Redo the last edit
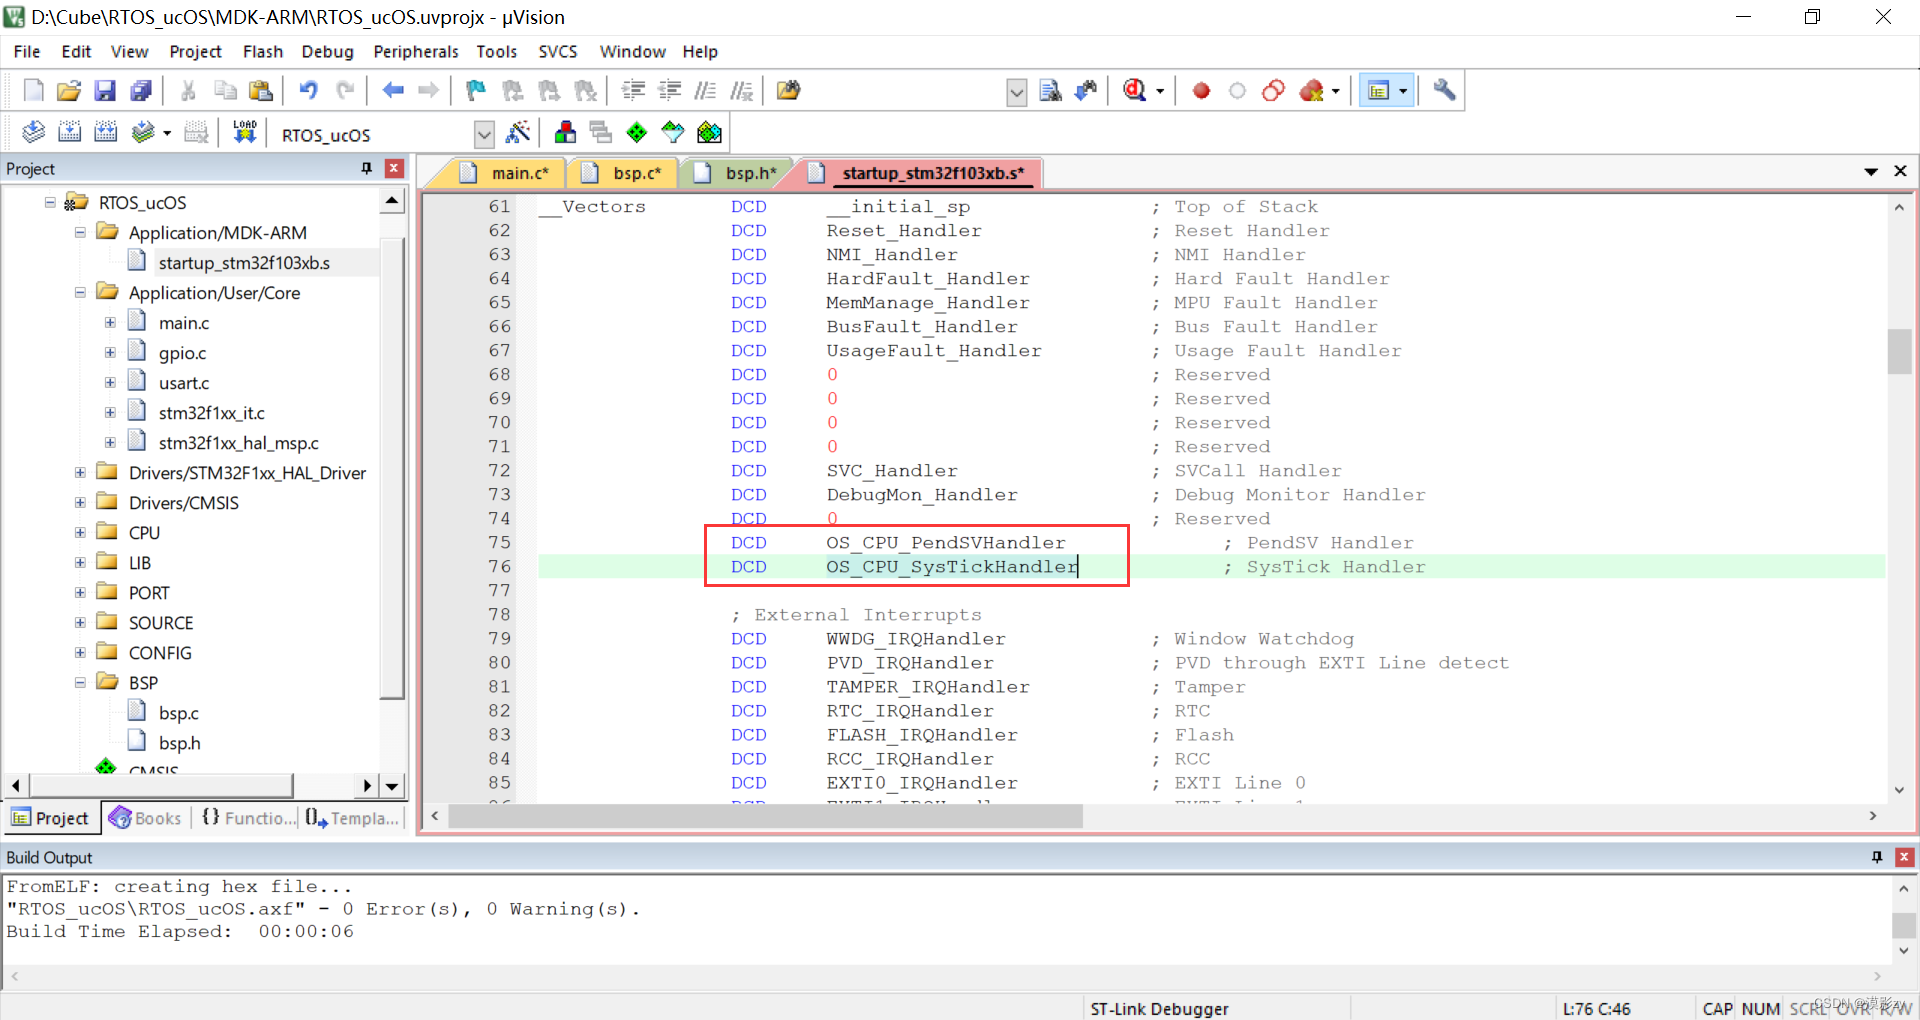The image size is (1920, 1020). [345, 91]
